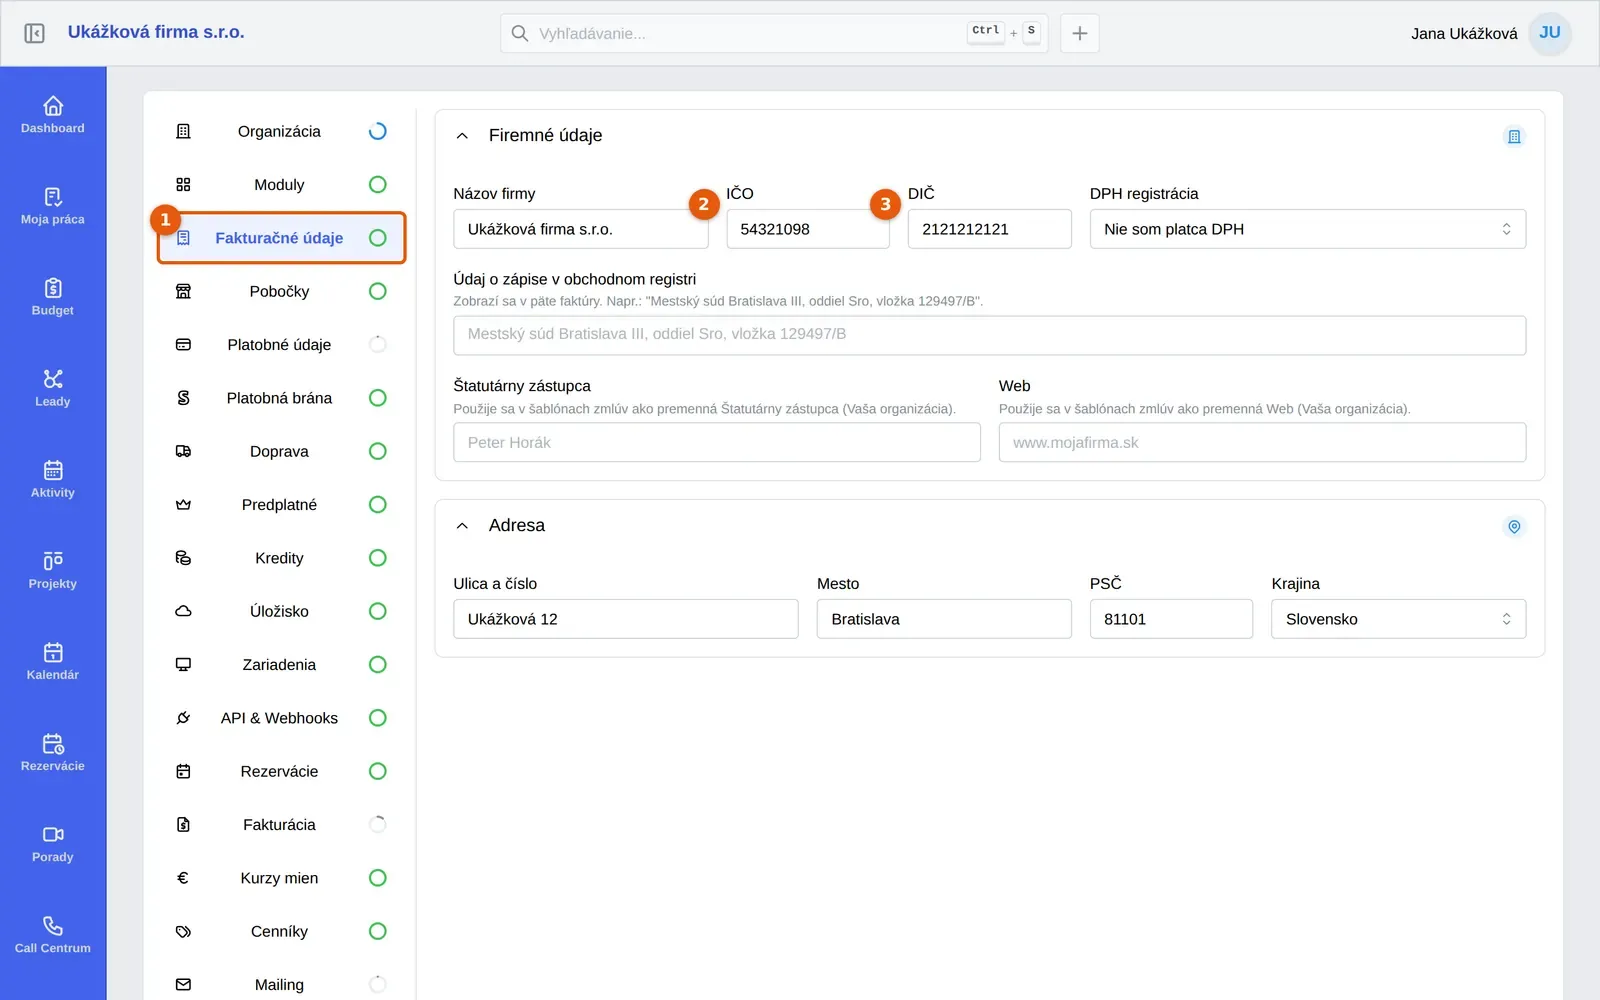Open Krajina dropdown showing Slovensko

pos(1398,619)
